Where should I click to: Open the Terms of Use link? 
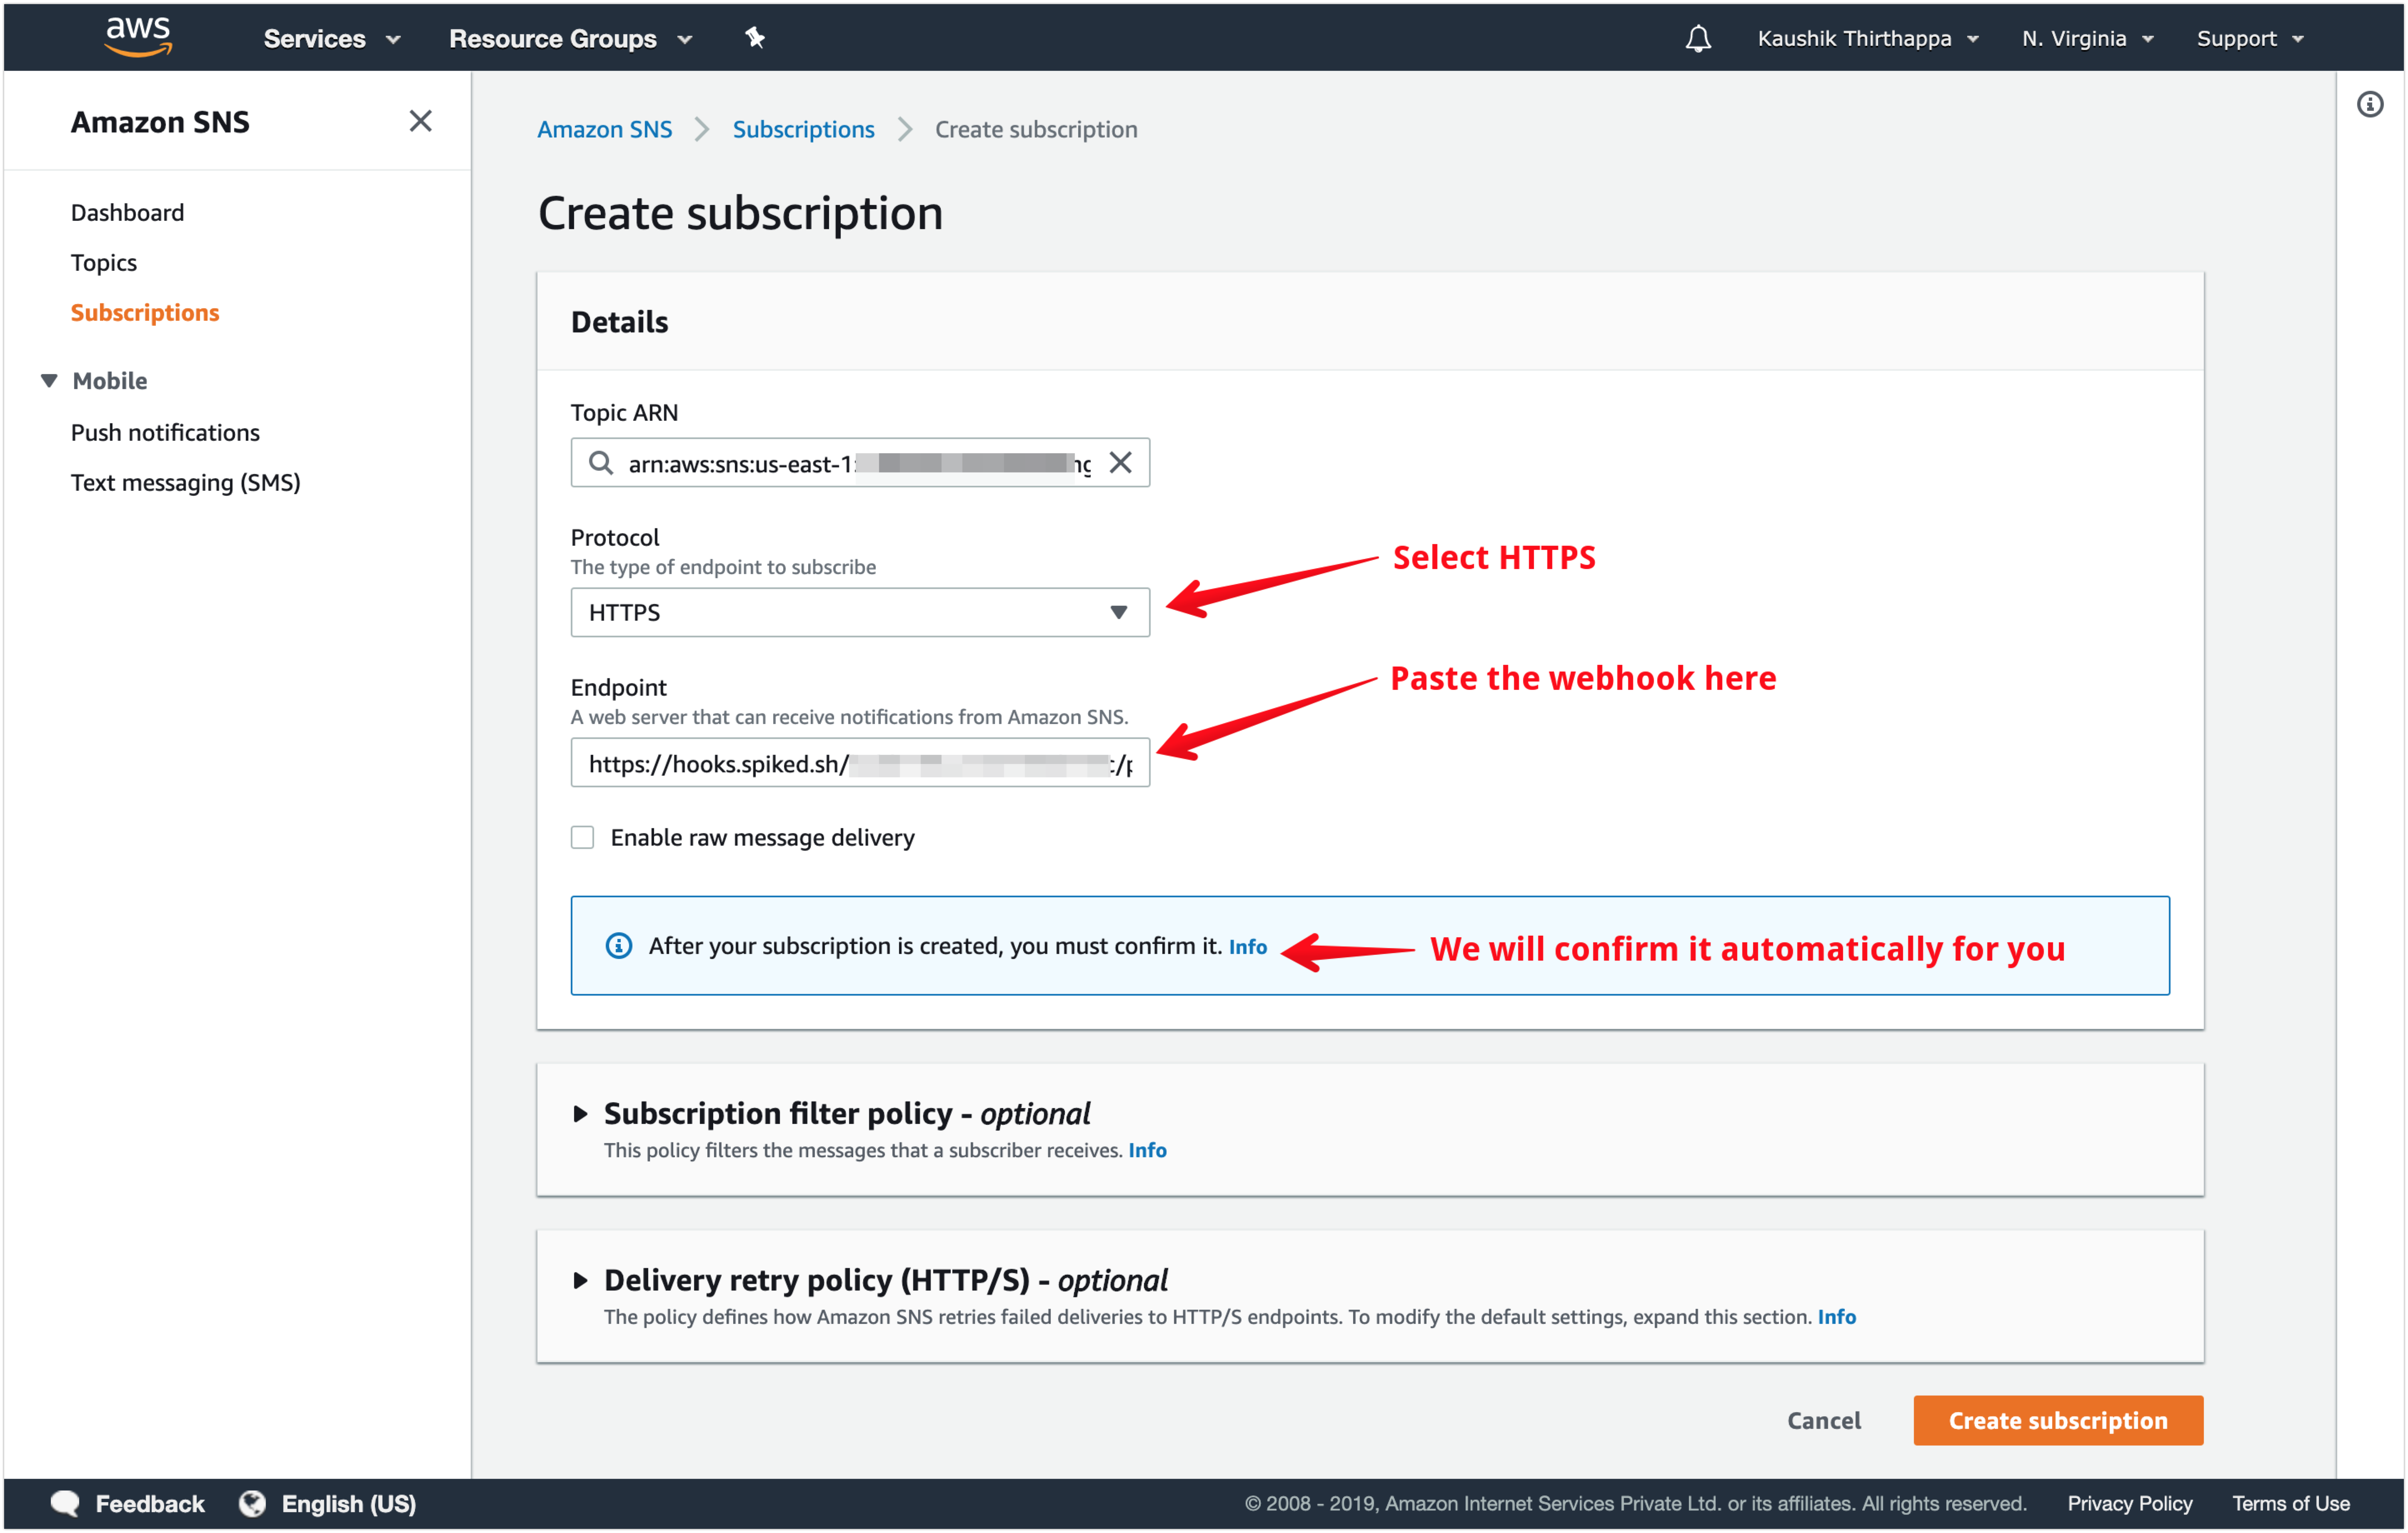(2290, 1504)
